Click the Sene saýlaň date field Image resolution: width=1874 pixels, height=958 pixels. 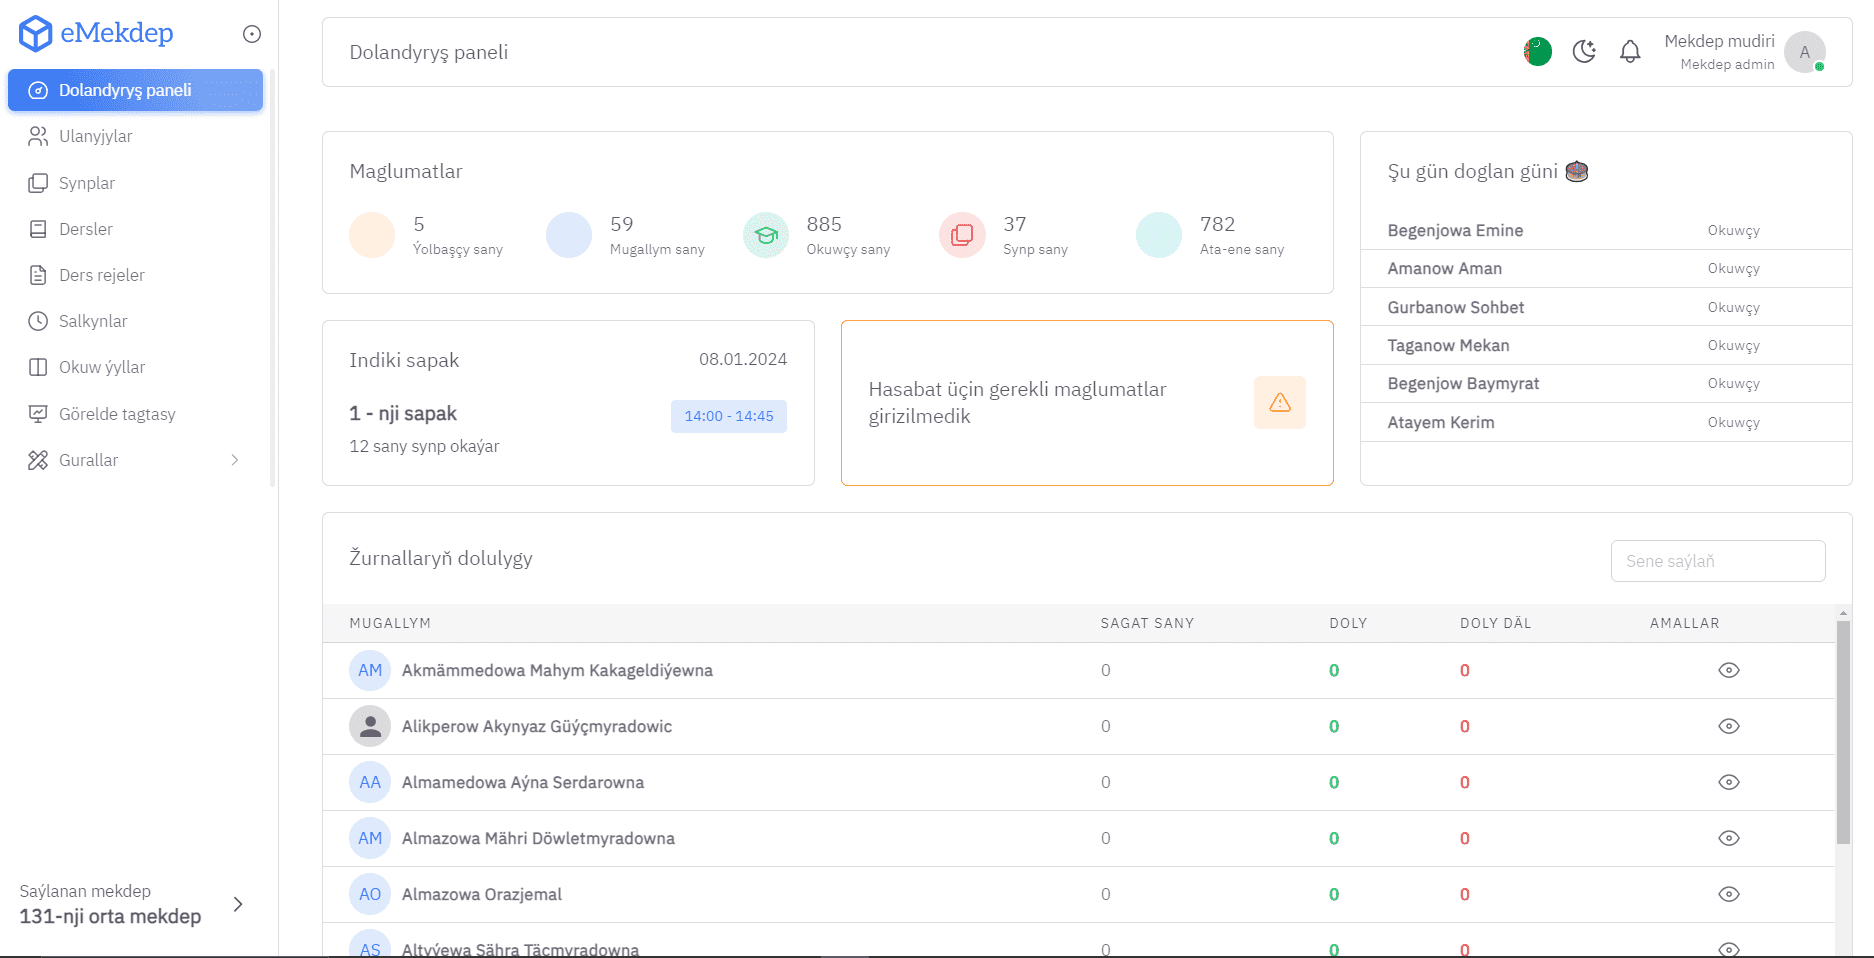(x=1717, y=561)
